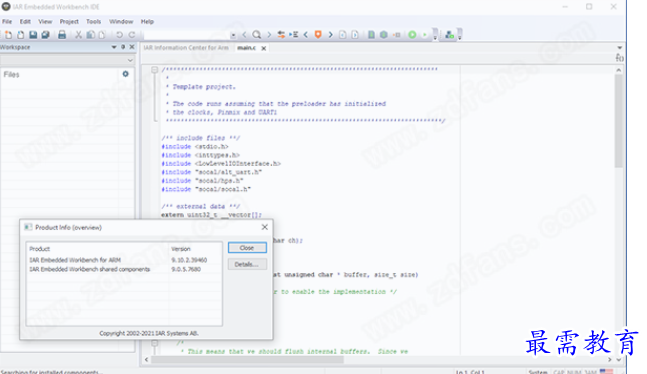Viewport: 647px width, 374px height.
Task: Save the current file with floppy icon
Action: pyautogui.click(x=33, y=35)
